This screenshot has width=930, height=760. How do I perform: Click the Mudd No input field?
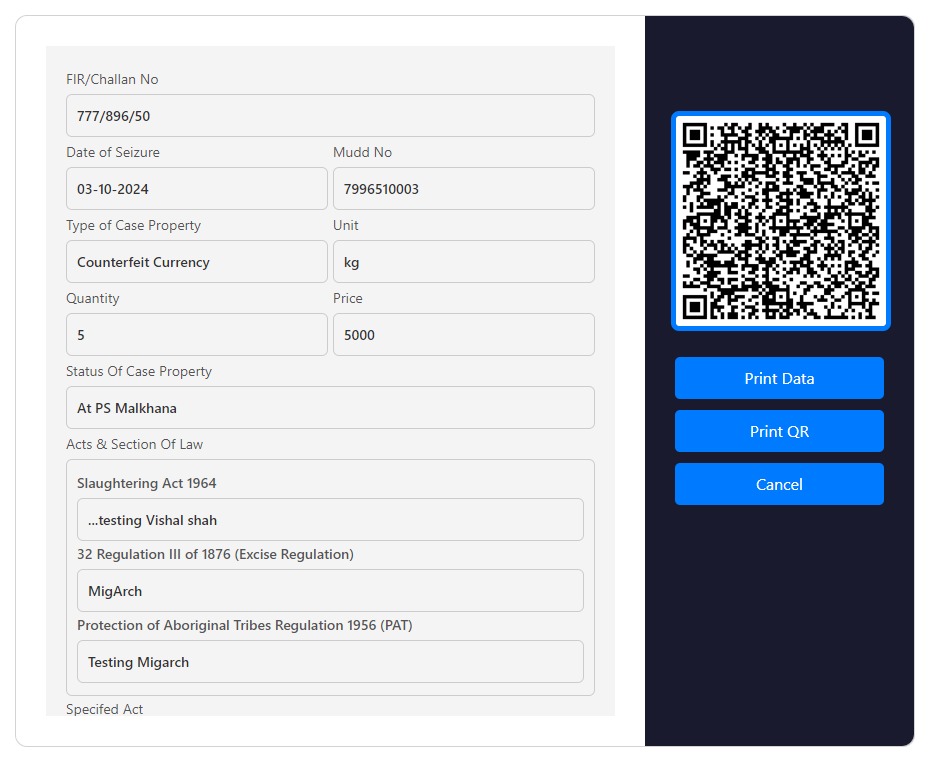click(464, 189)
